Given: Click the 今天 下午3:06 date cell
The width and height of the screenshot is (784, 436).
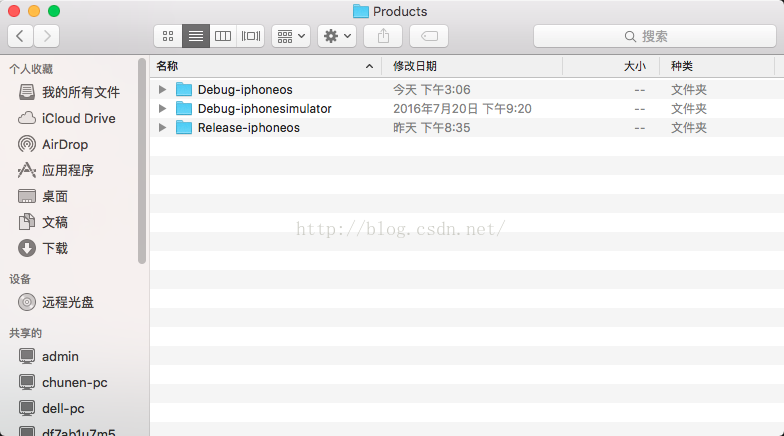Looking at the screenshot, I should (x=432, y=90).
